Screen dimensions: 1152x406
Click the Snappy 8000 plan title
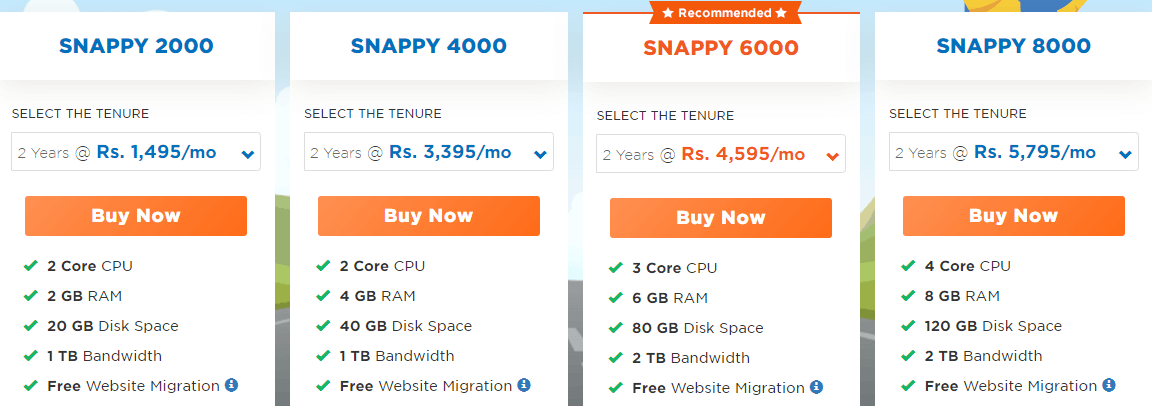coord(1013,46)
